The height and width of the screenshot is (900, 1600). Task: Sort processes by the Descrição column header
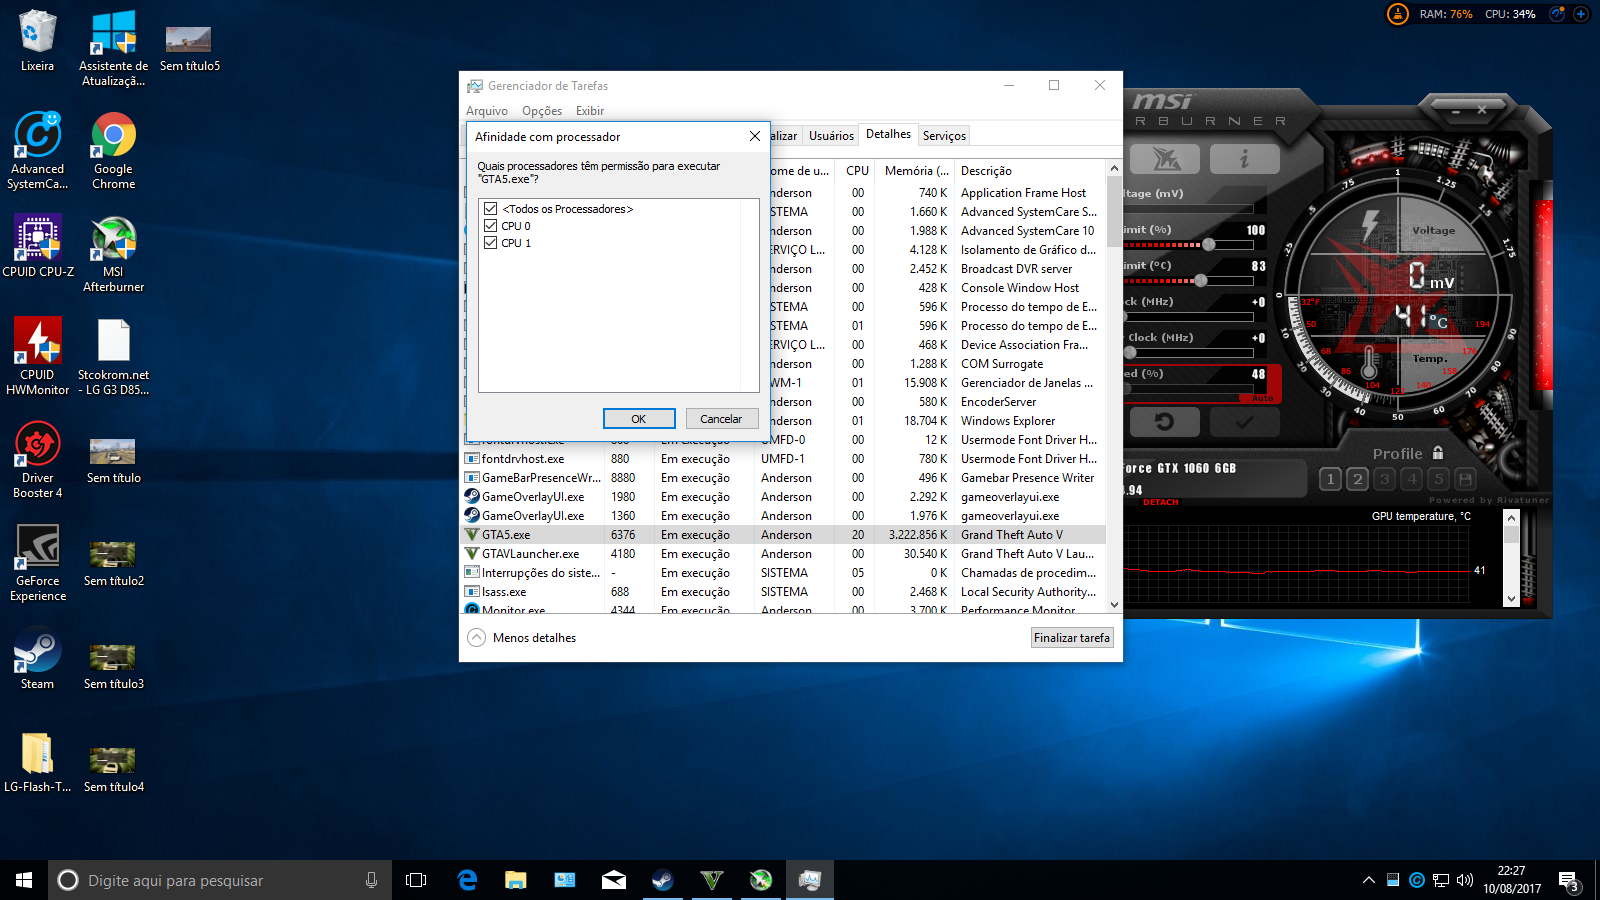click(x=1029, y=171)
